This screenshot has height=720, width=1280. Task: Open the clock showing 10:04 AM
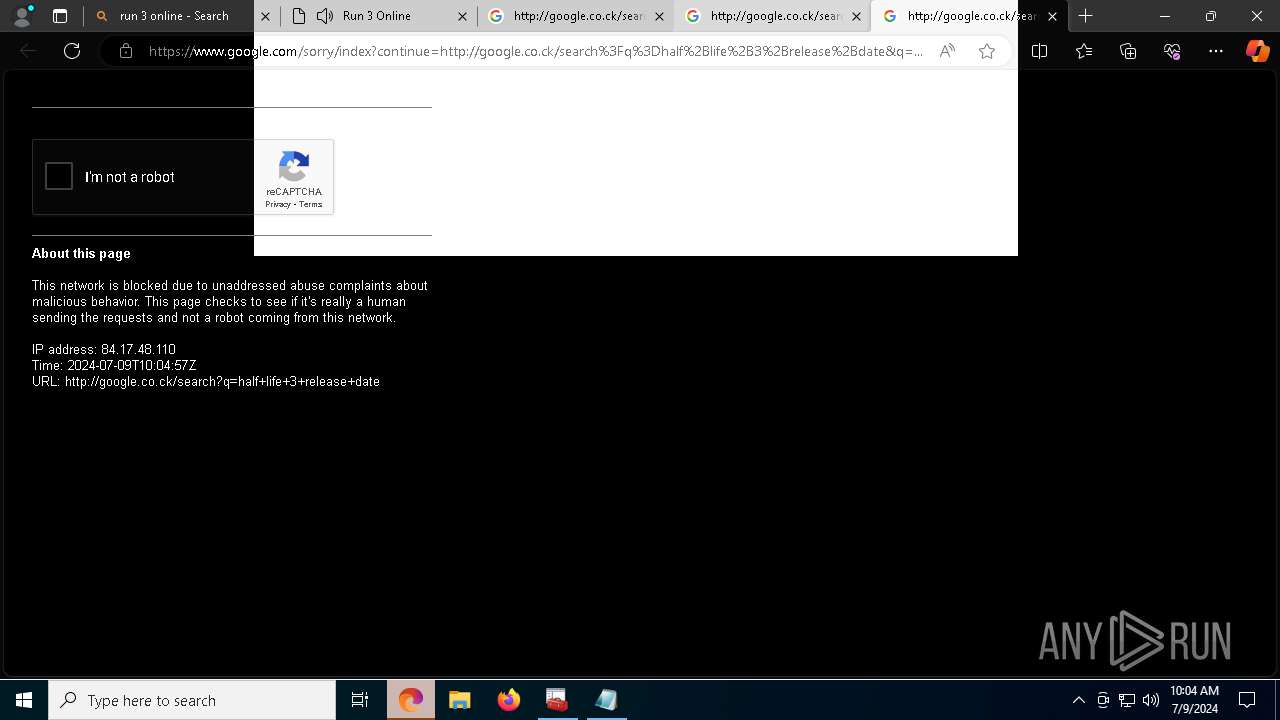coord(1194,700)
